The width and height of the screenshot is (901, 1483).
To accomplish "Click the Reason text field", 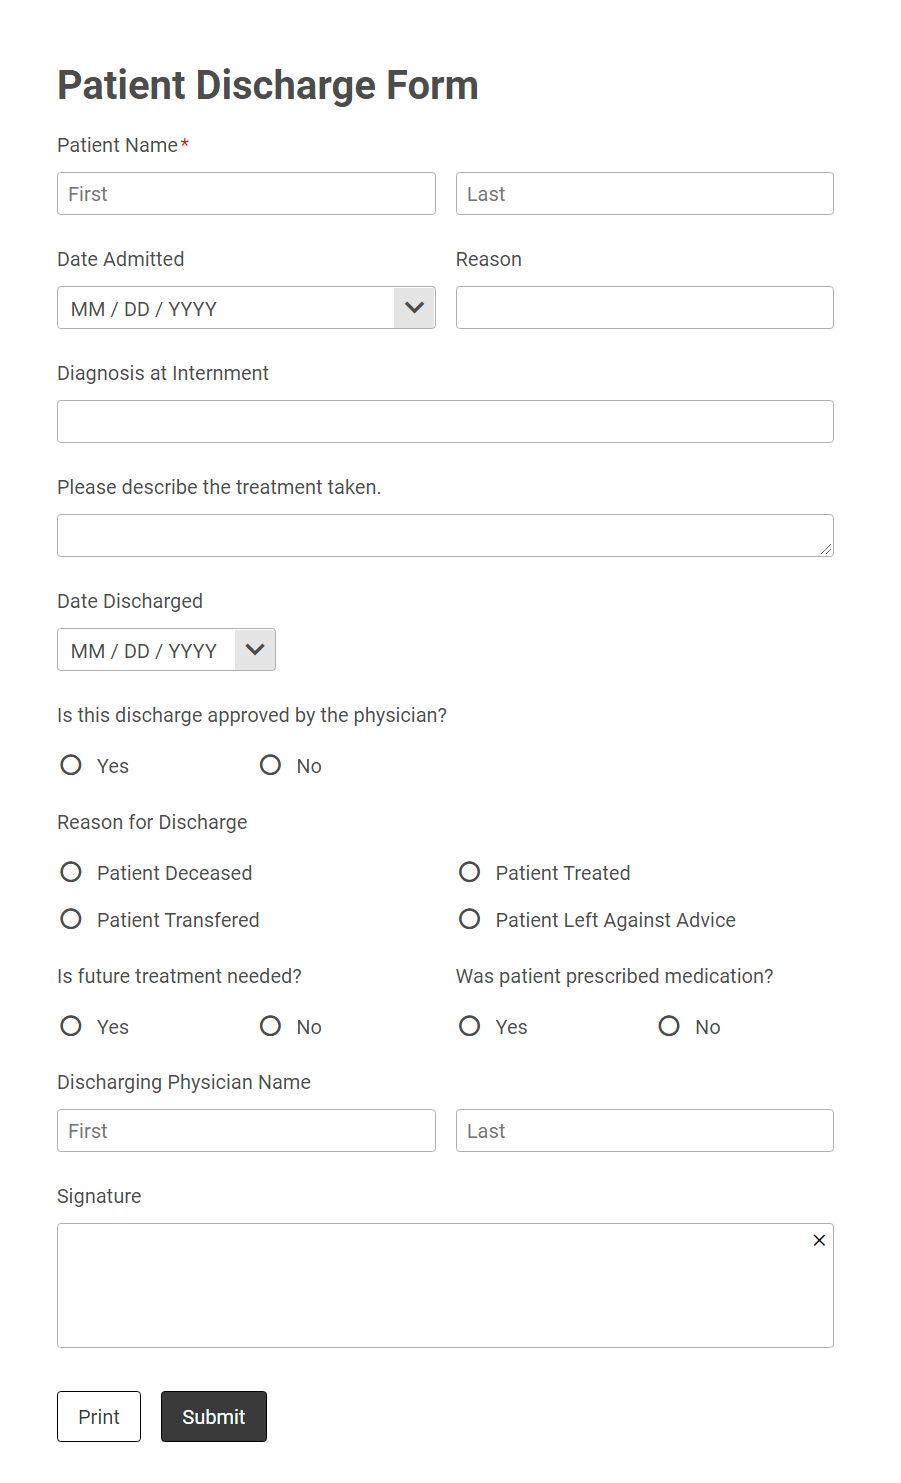I will click(x=644, y=307).
